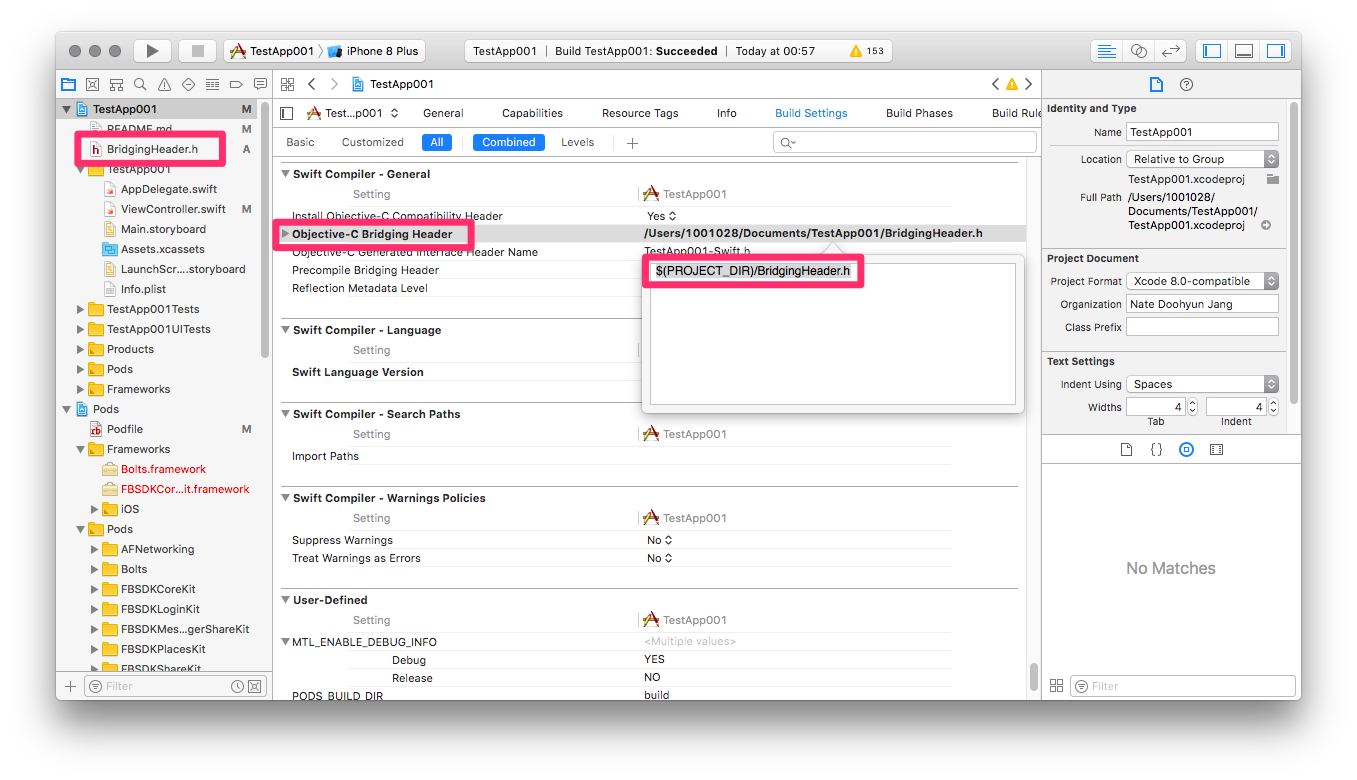The width and height of the screenshot is (1357, 780).
Task: Show the Assistant editor
Action: click(x=1138, y=51)
